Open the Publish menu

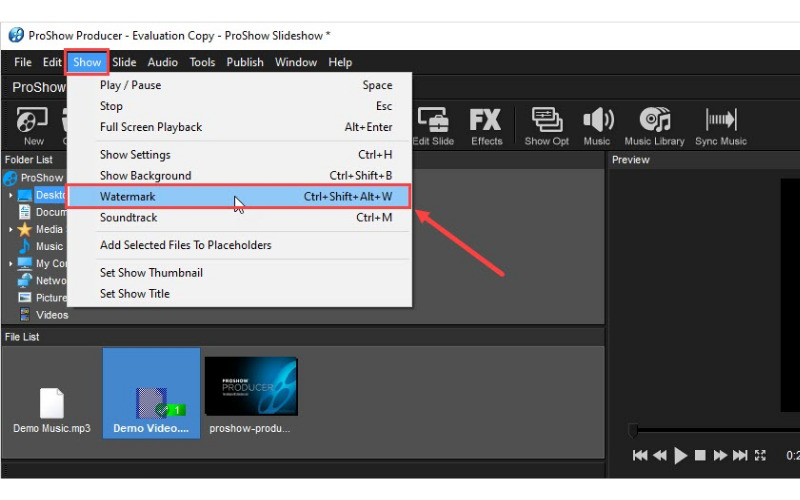coord(245,62)
